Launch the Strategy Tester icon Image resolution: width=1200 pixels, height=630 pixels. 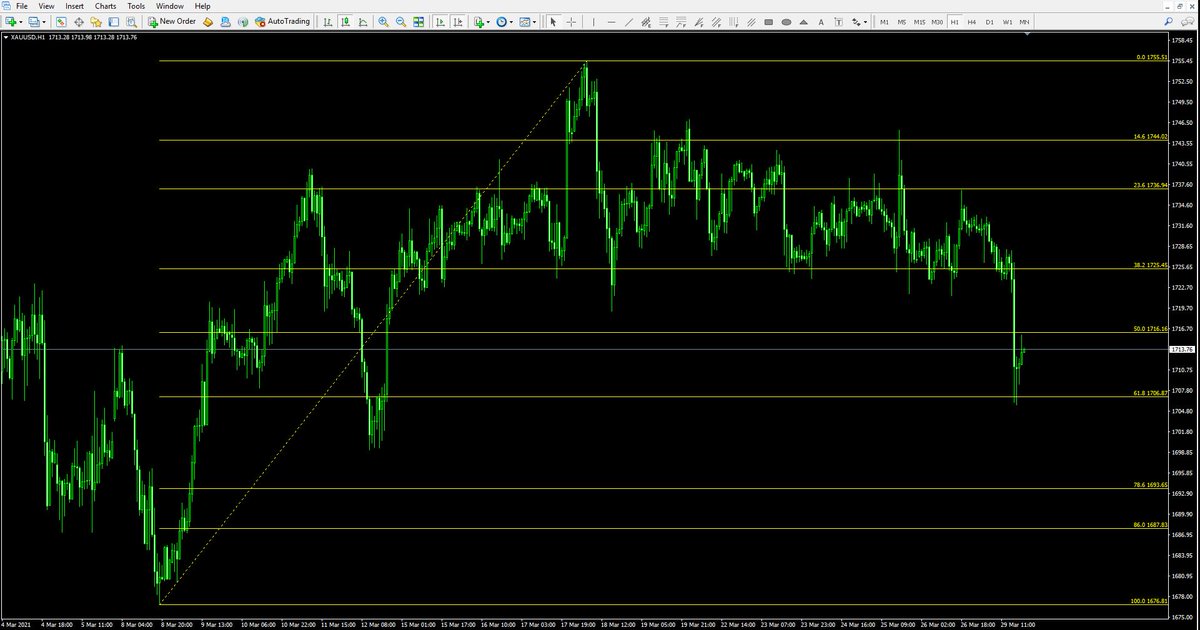click(x=131, y=21)
